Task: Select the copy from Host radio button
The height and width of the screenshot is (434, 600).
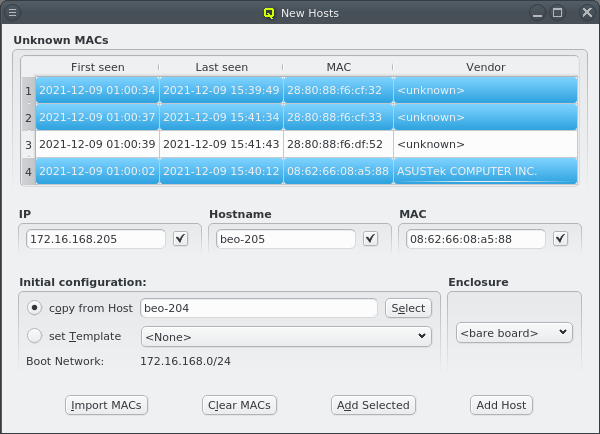Action: (x=34, y=308)
